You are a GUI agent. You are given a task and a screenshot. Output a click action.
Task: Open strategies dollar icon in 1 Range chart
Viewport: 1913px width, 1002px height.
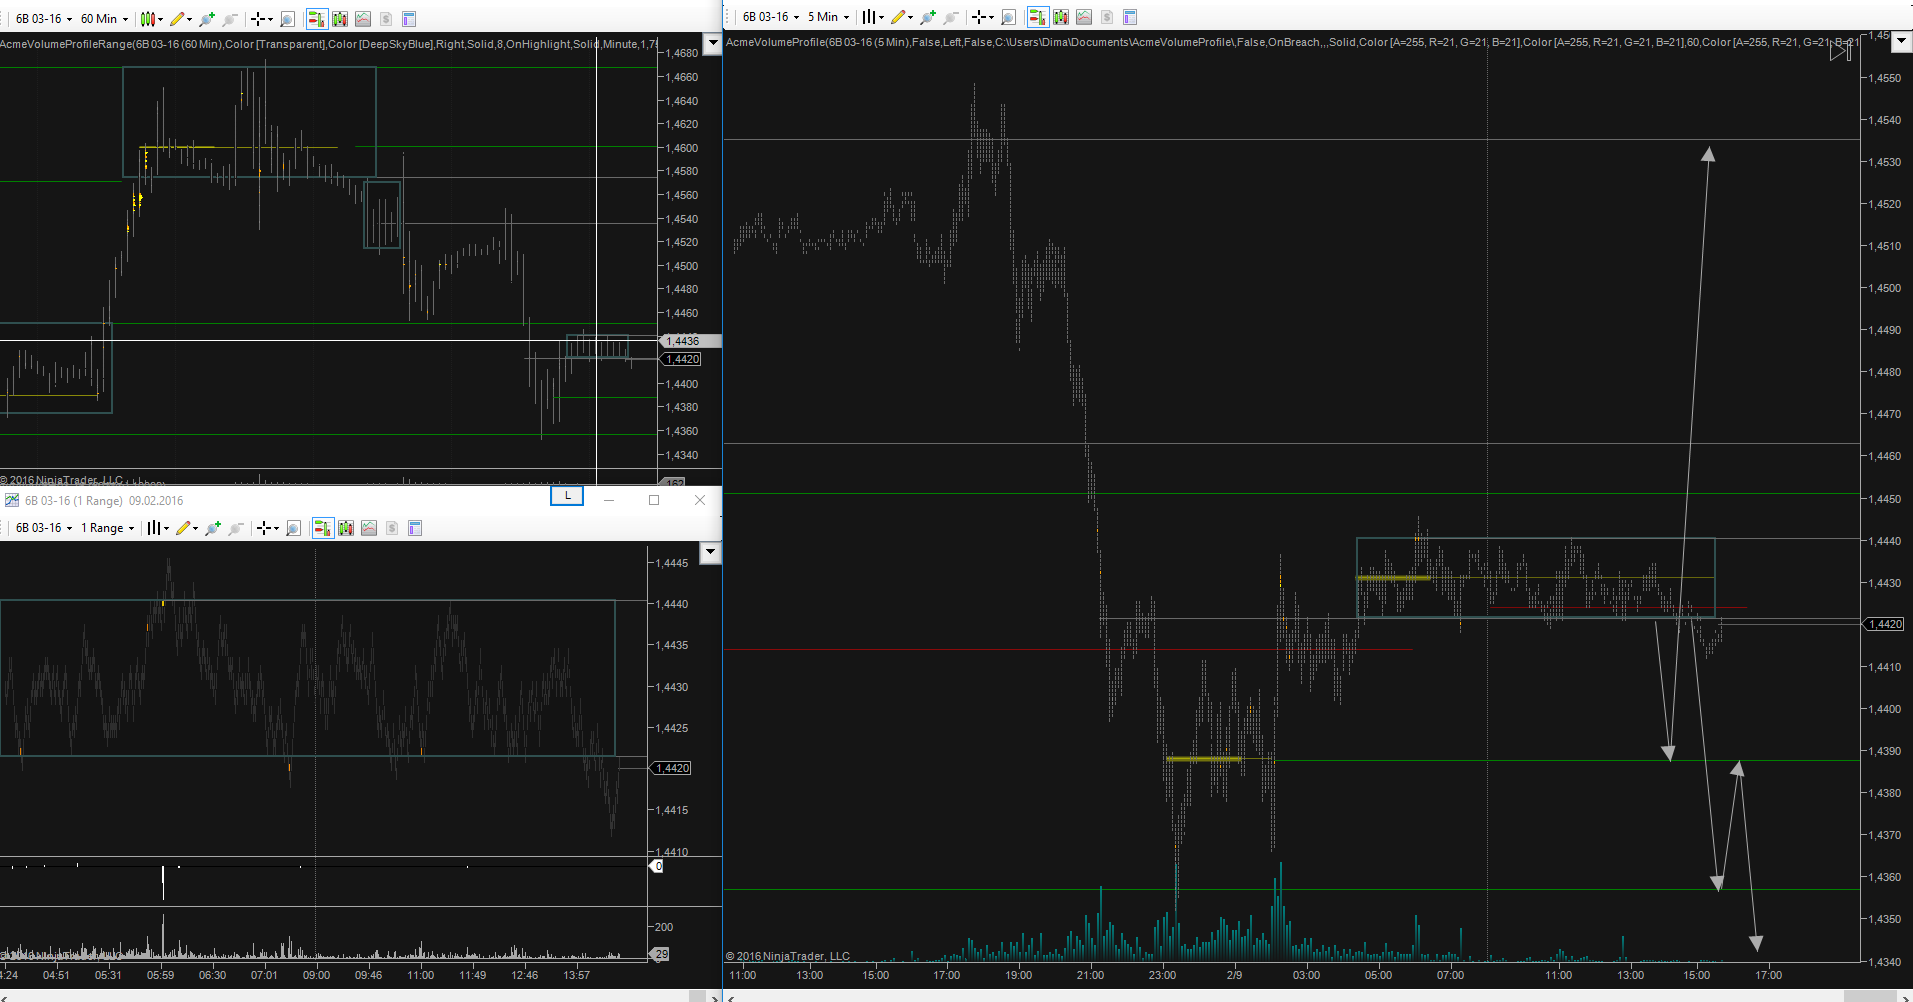click(392, 528)
